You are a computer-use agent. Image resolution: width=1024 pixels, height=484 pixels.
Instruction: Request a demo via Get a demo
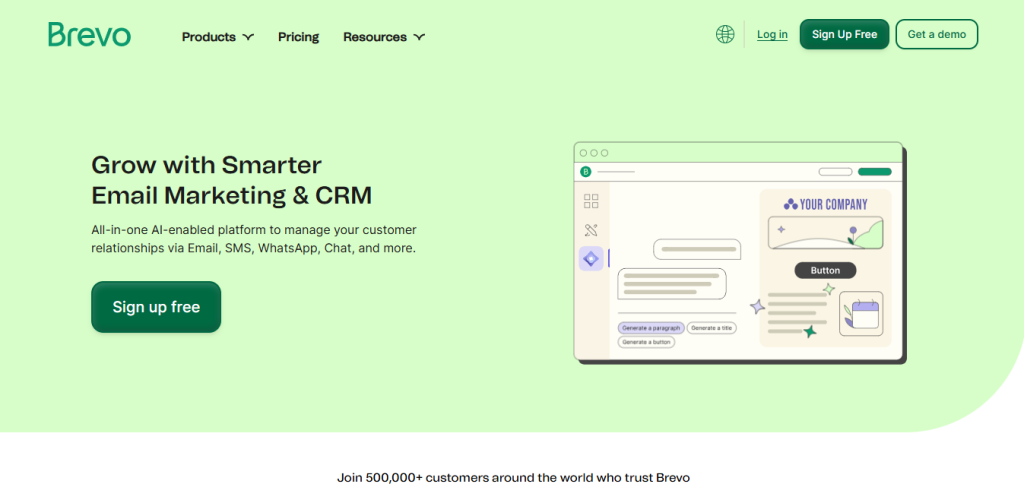point(936,34)
